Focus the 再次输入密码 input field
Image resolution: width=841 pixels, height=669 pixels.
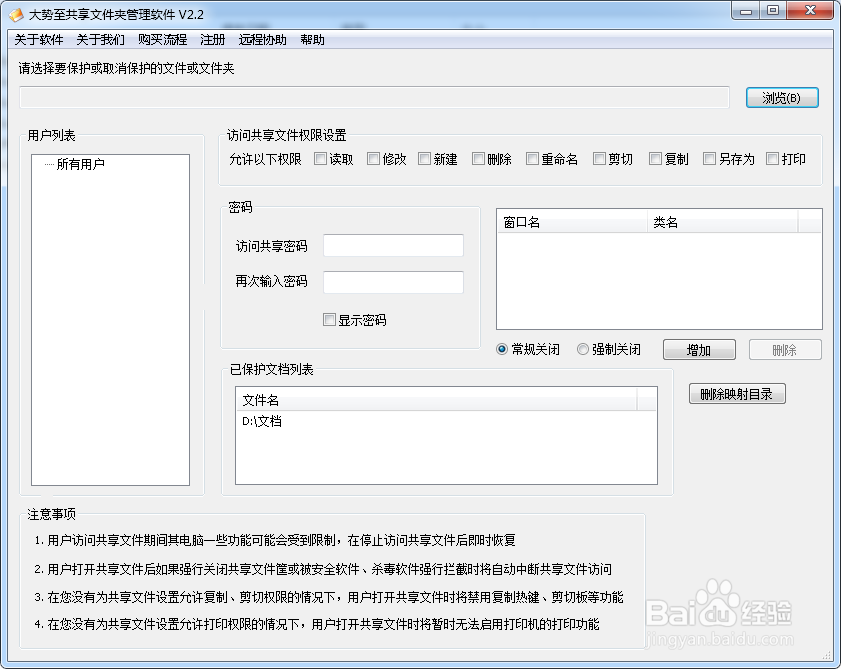[393, 282]
